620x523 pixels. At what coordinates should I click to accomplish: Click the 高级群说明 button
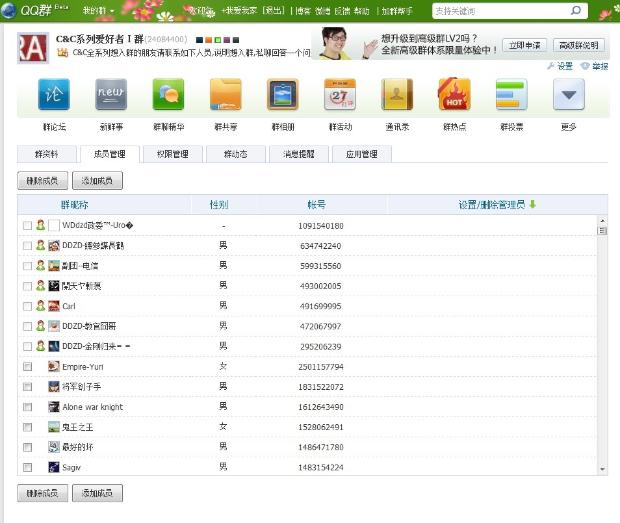point(578,45)
